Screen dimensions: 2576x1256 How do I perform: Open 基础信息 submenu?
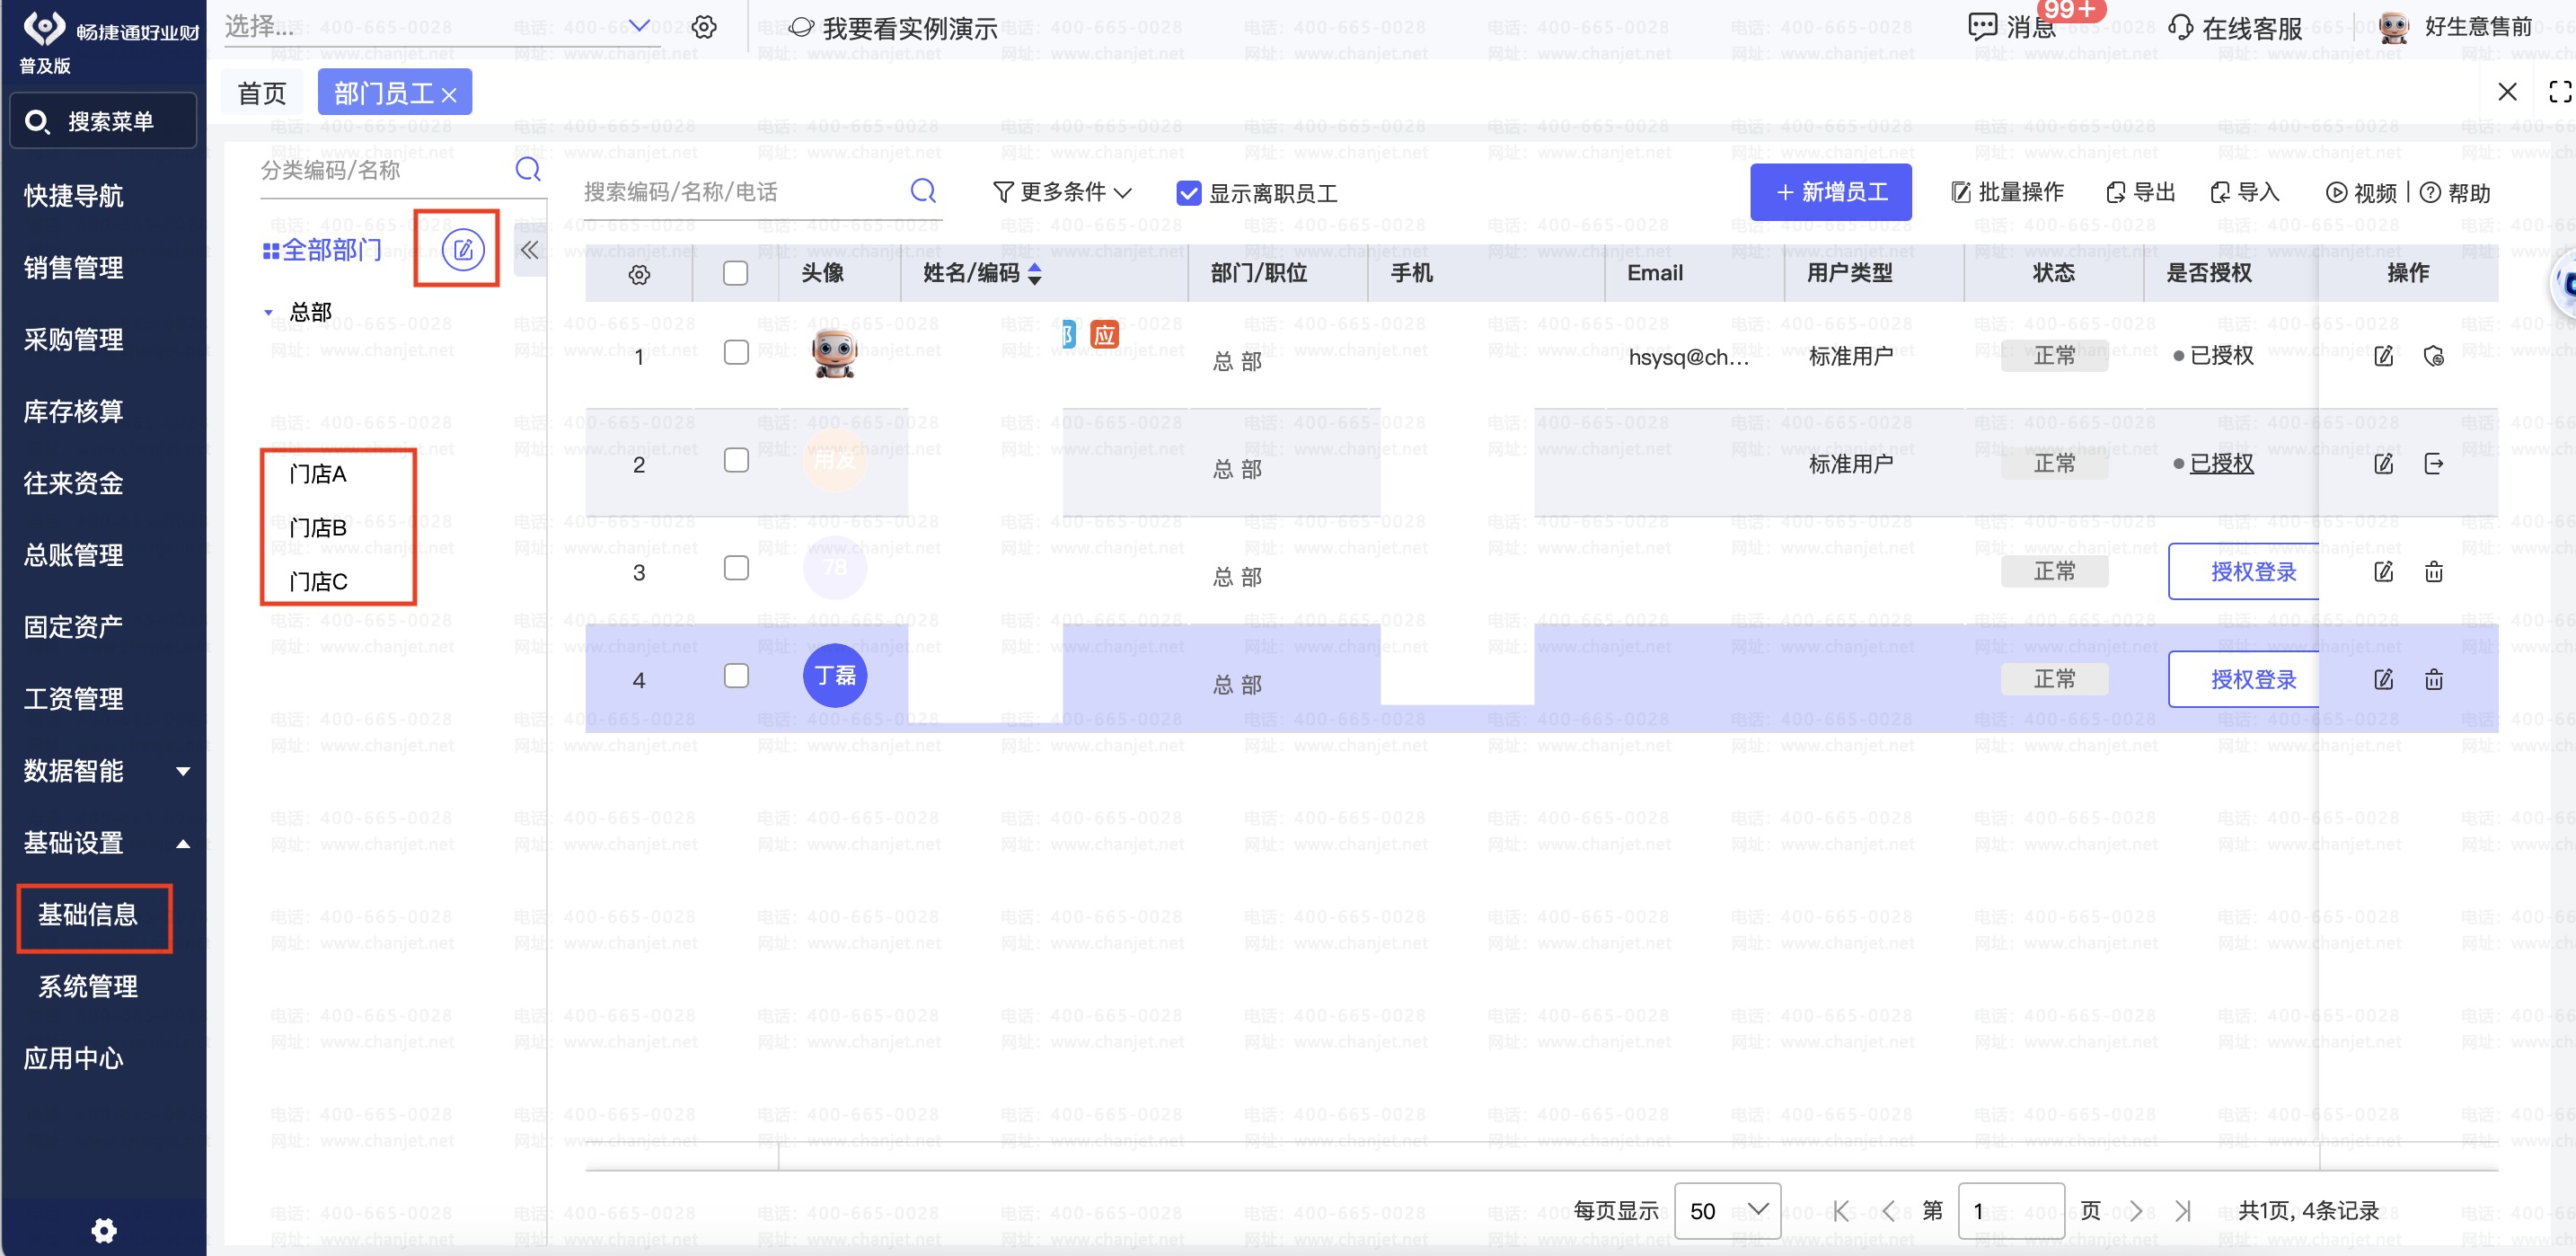point(88,915)
